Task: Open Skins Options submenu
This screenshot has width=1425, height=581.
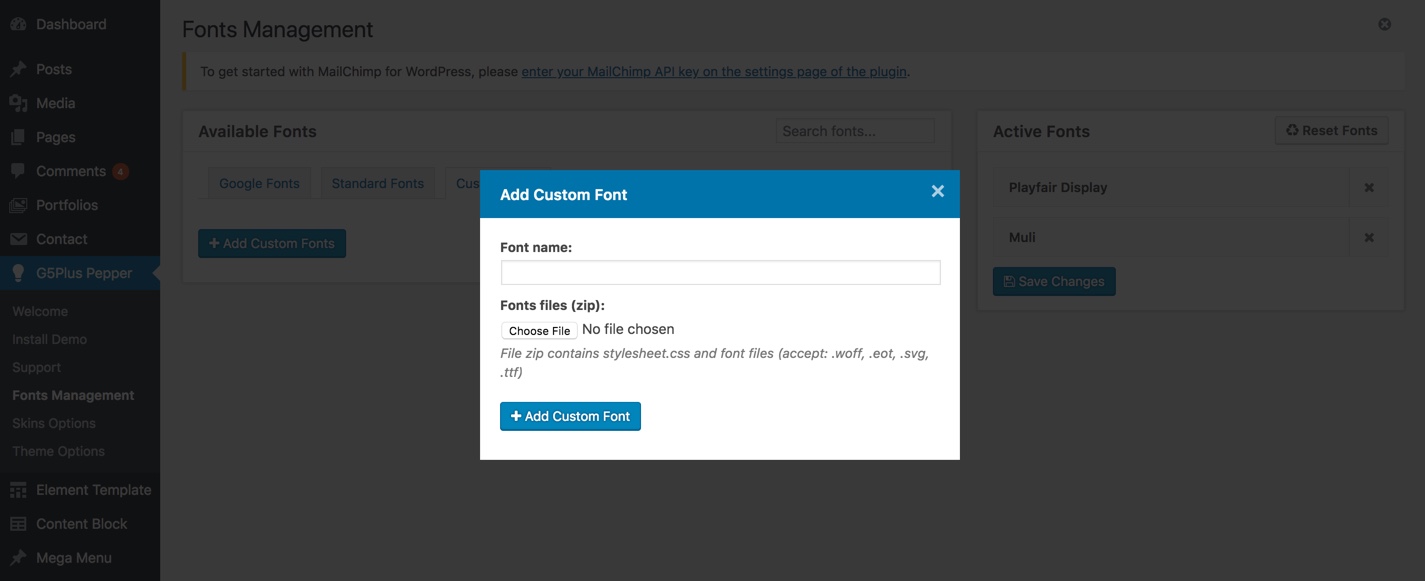Action: [x=54, y=423]
